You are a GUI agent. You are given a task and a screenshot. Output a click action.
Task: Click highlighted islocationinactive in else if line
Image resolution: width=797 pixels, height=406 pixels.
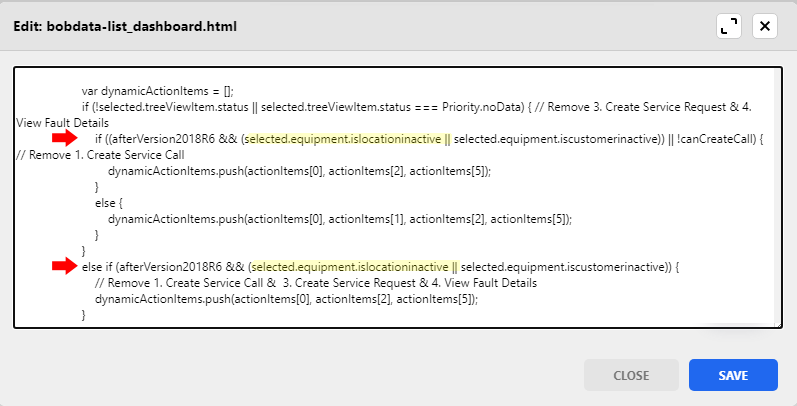tap(349, 267)
